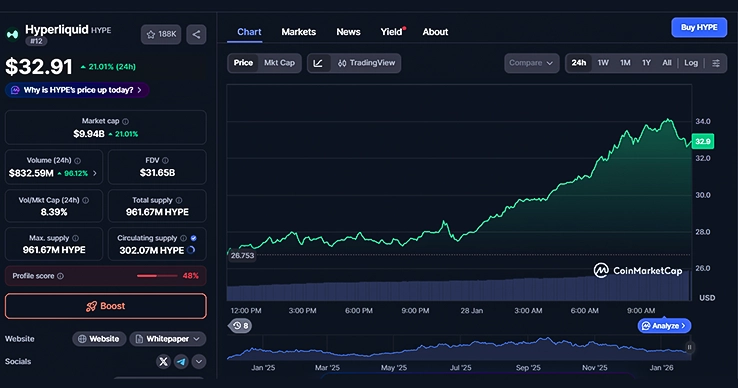Click the Buy HYPE button

click(699, 28)
